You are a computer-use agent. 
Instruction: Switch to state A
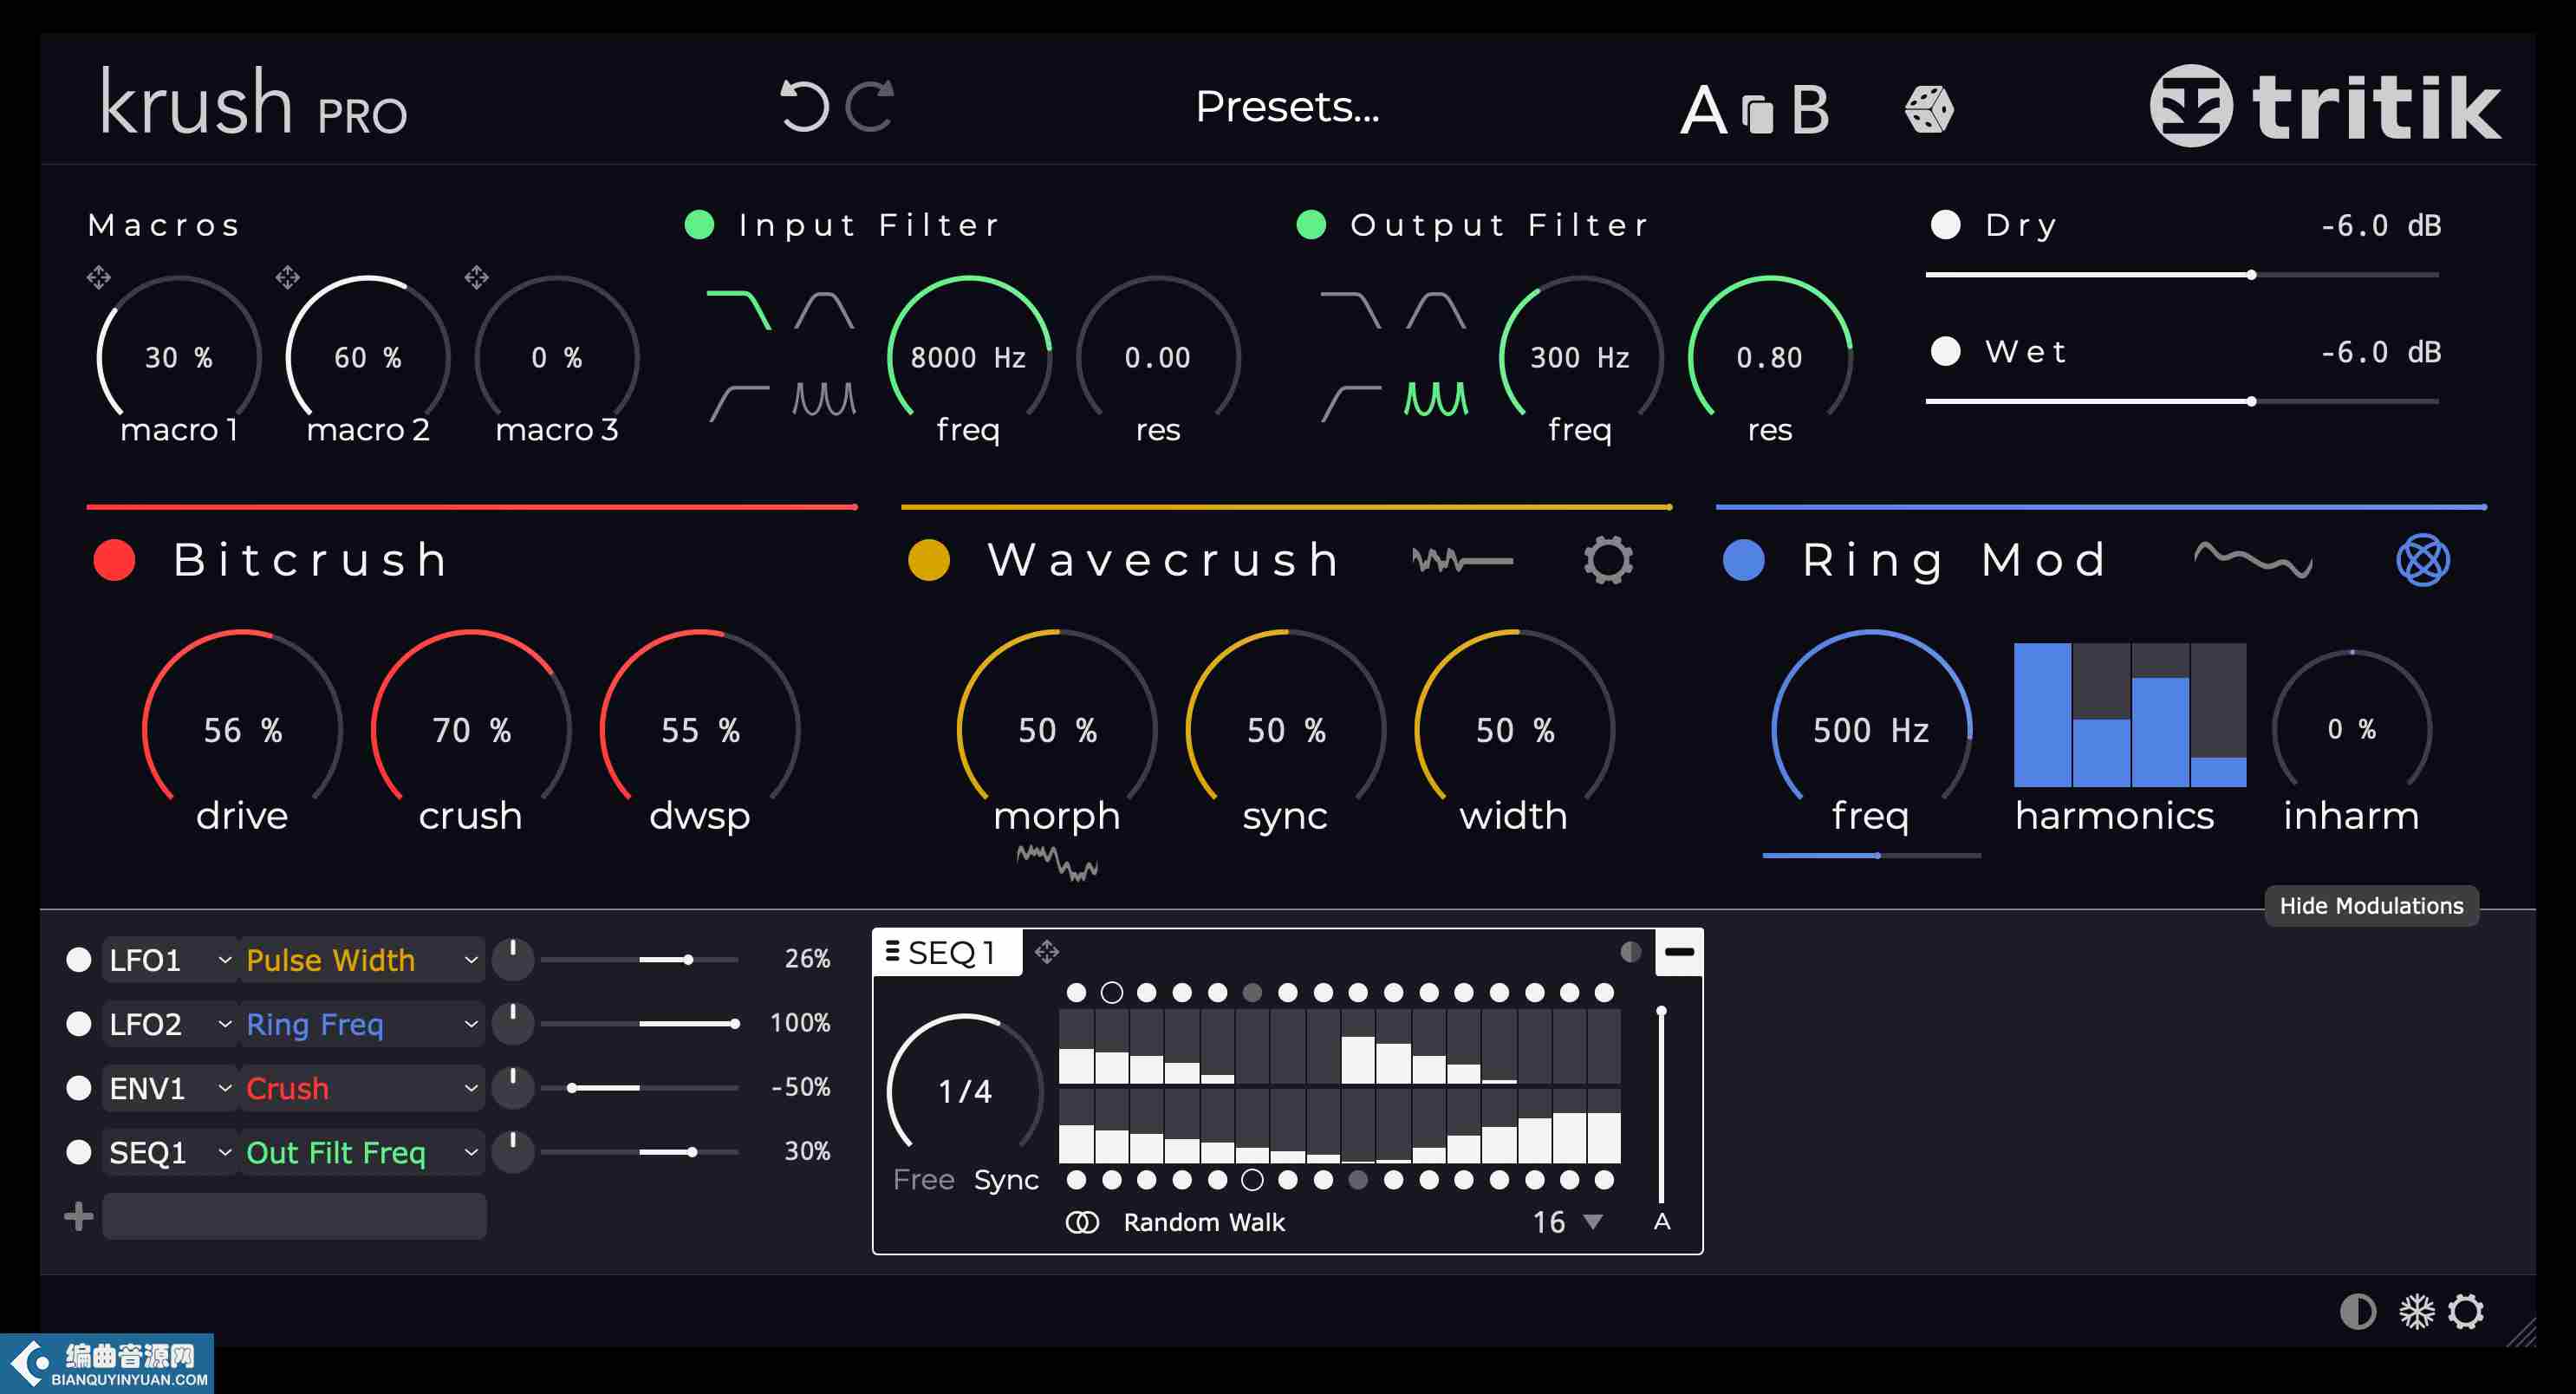[x=1704, y=110]
